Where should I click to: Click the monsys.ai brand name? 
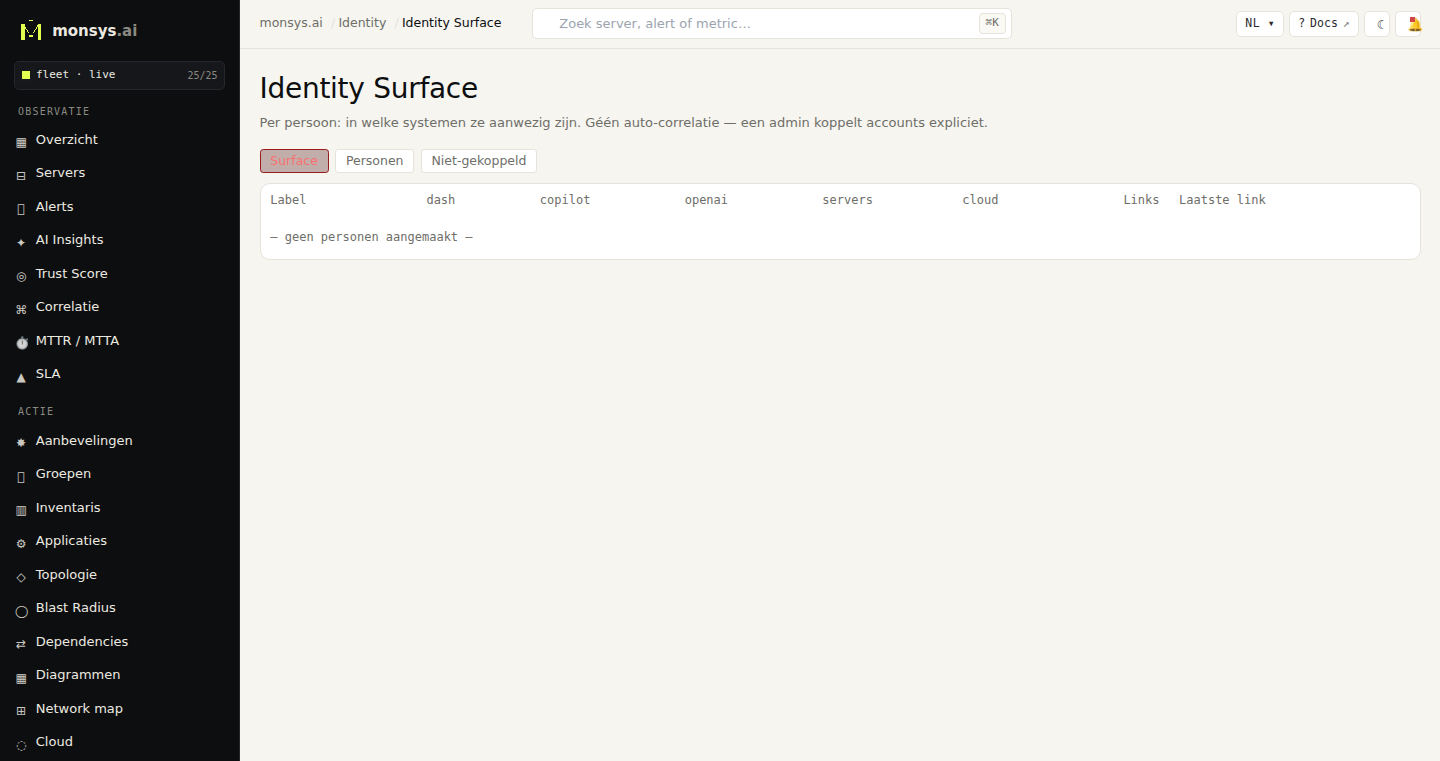click(95, 31)
